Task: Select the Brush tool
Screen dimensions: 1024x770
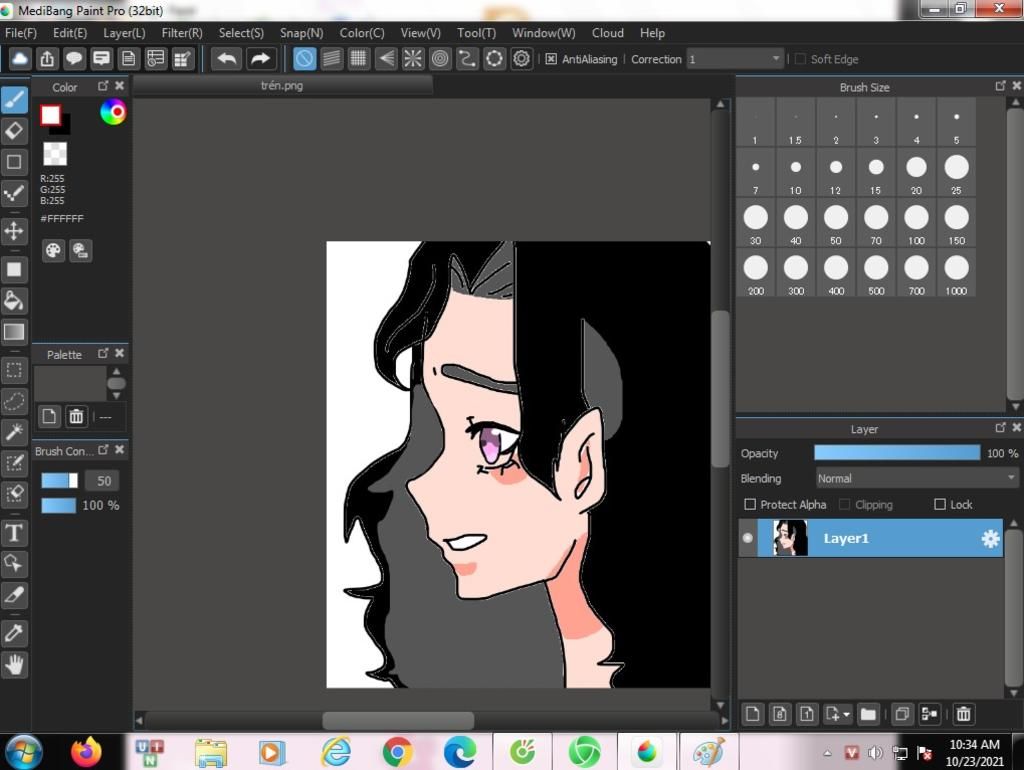Action: point(14,100)
